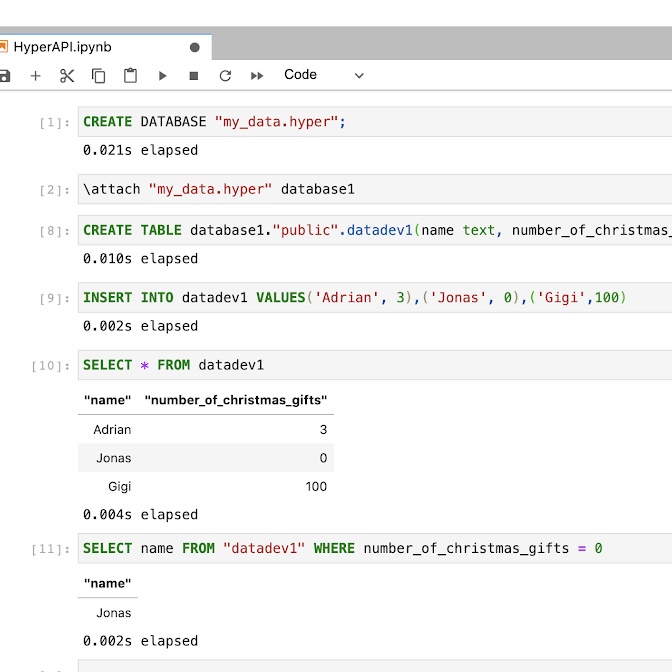Restart the kernel
Screen dimensions: 672x672
click(x=225, y=75)
